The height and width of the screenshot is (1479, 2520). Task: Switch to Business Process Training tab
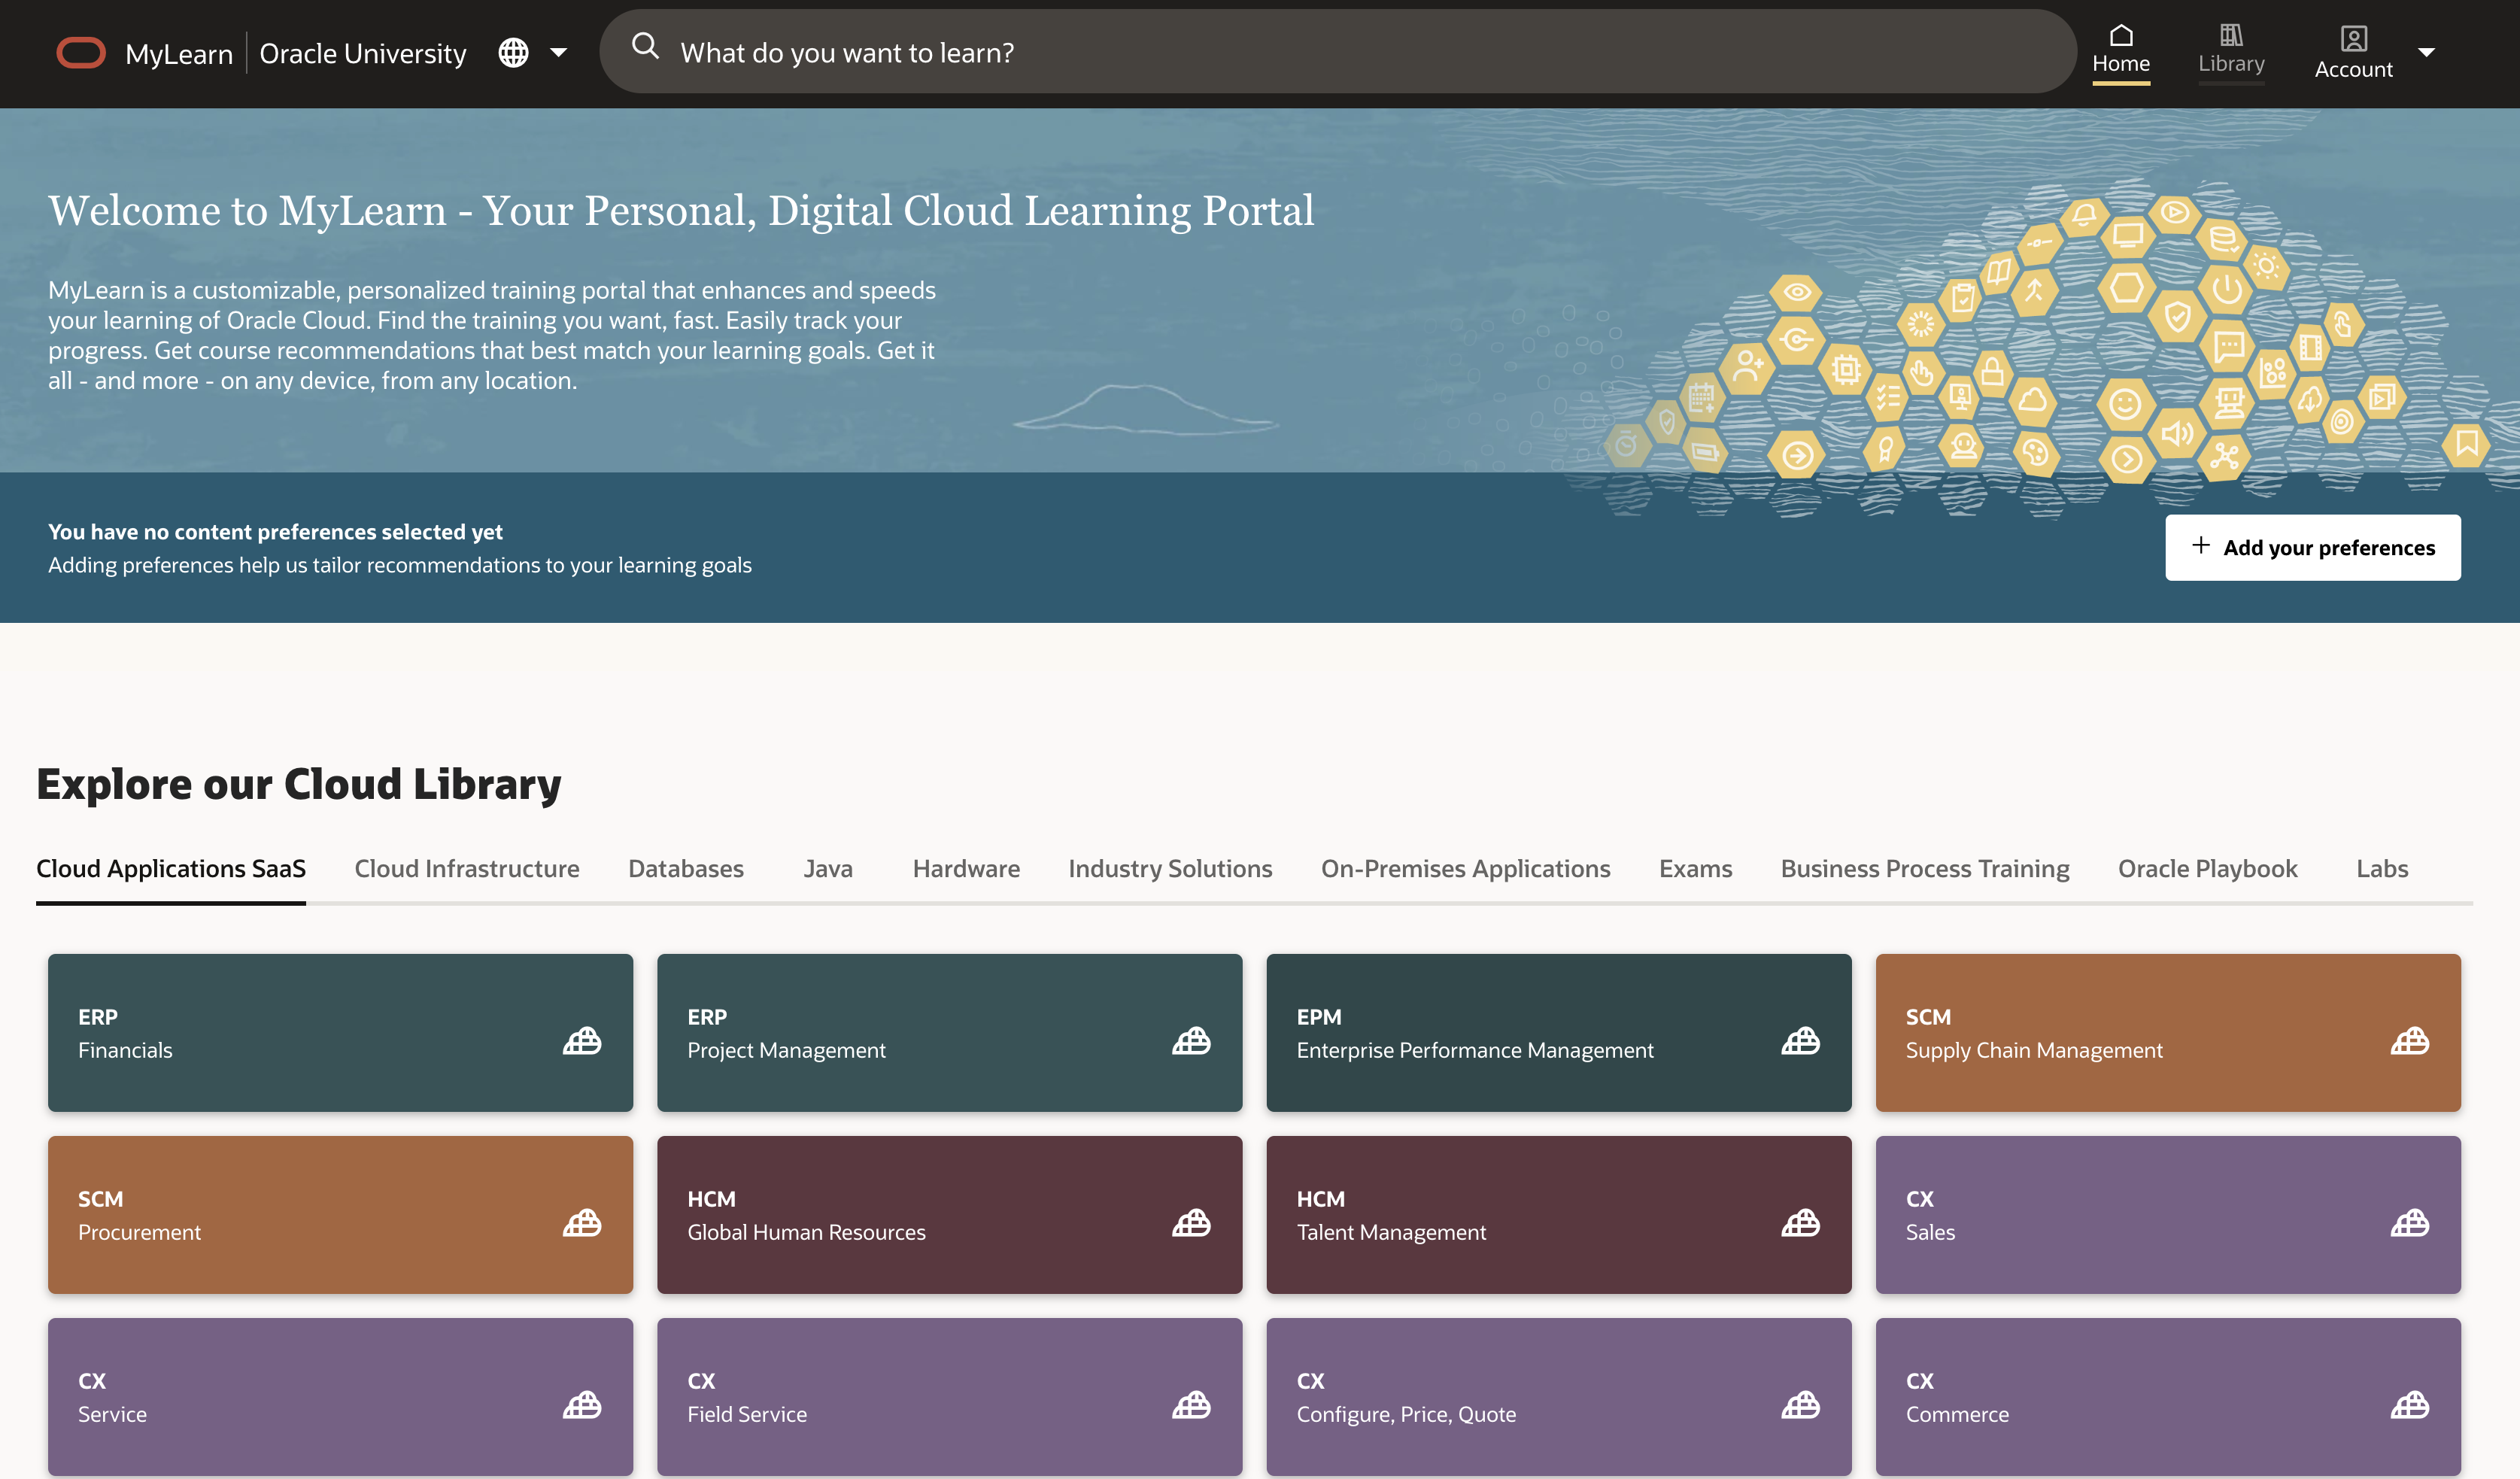click(x=1925, y=868)
